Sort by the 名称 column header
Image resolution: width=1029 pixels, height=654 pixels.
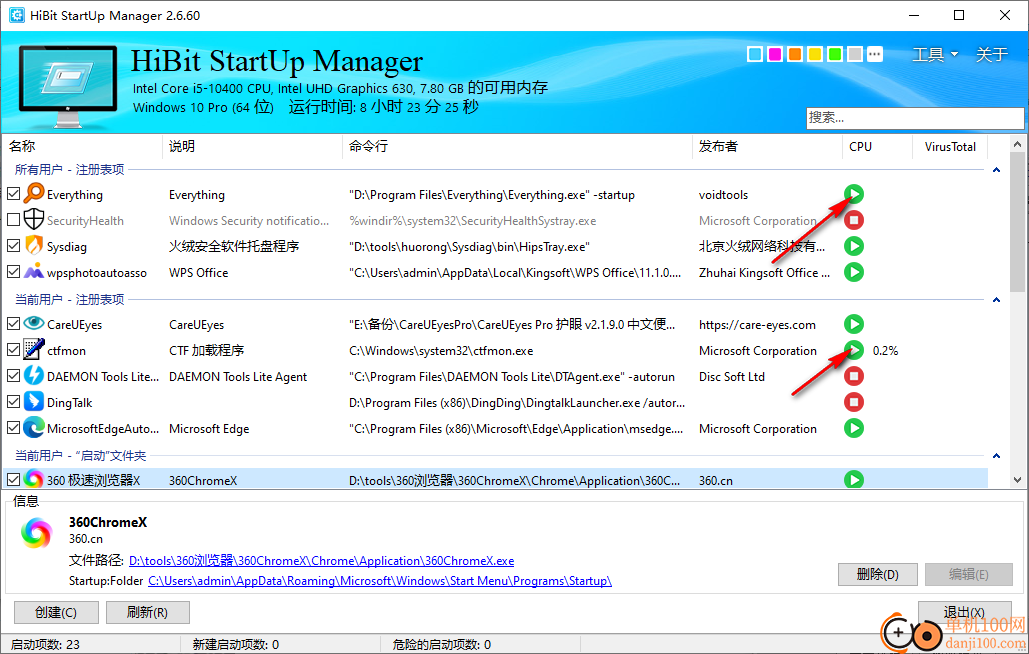pos(81,146)
